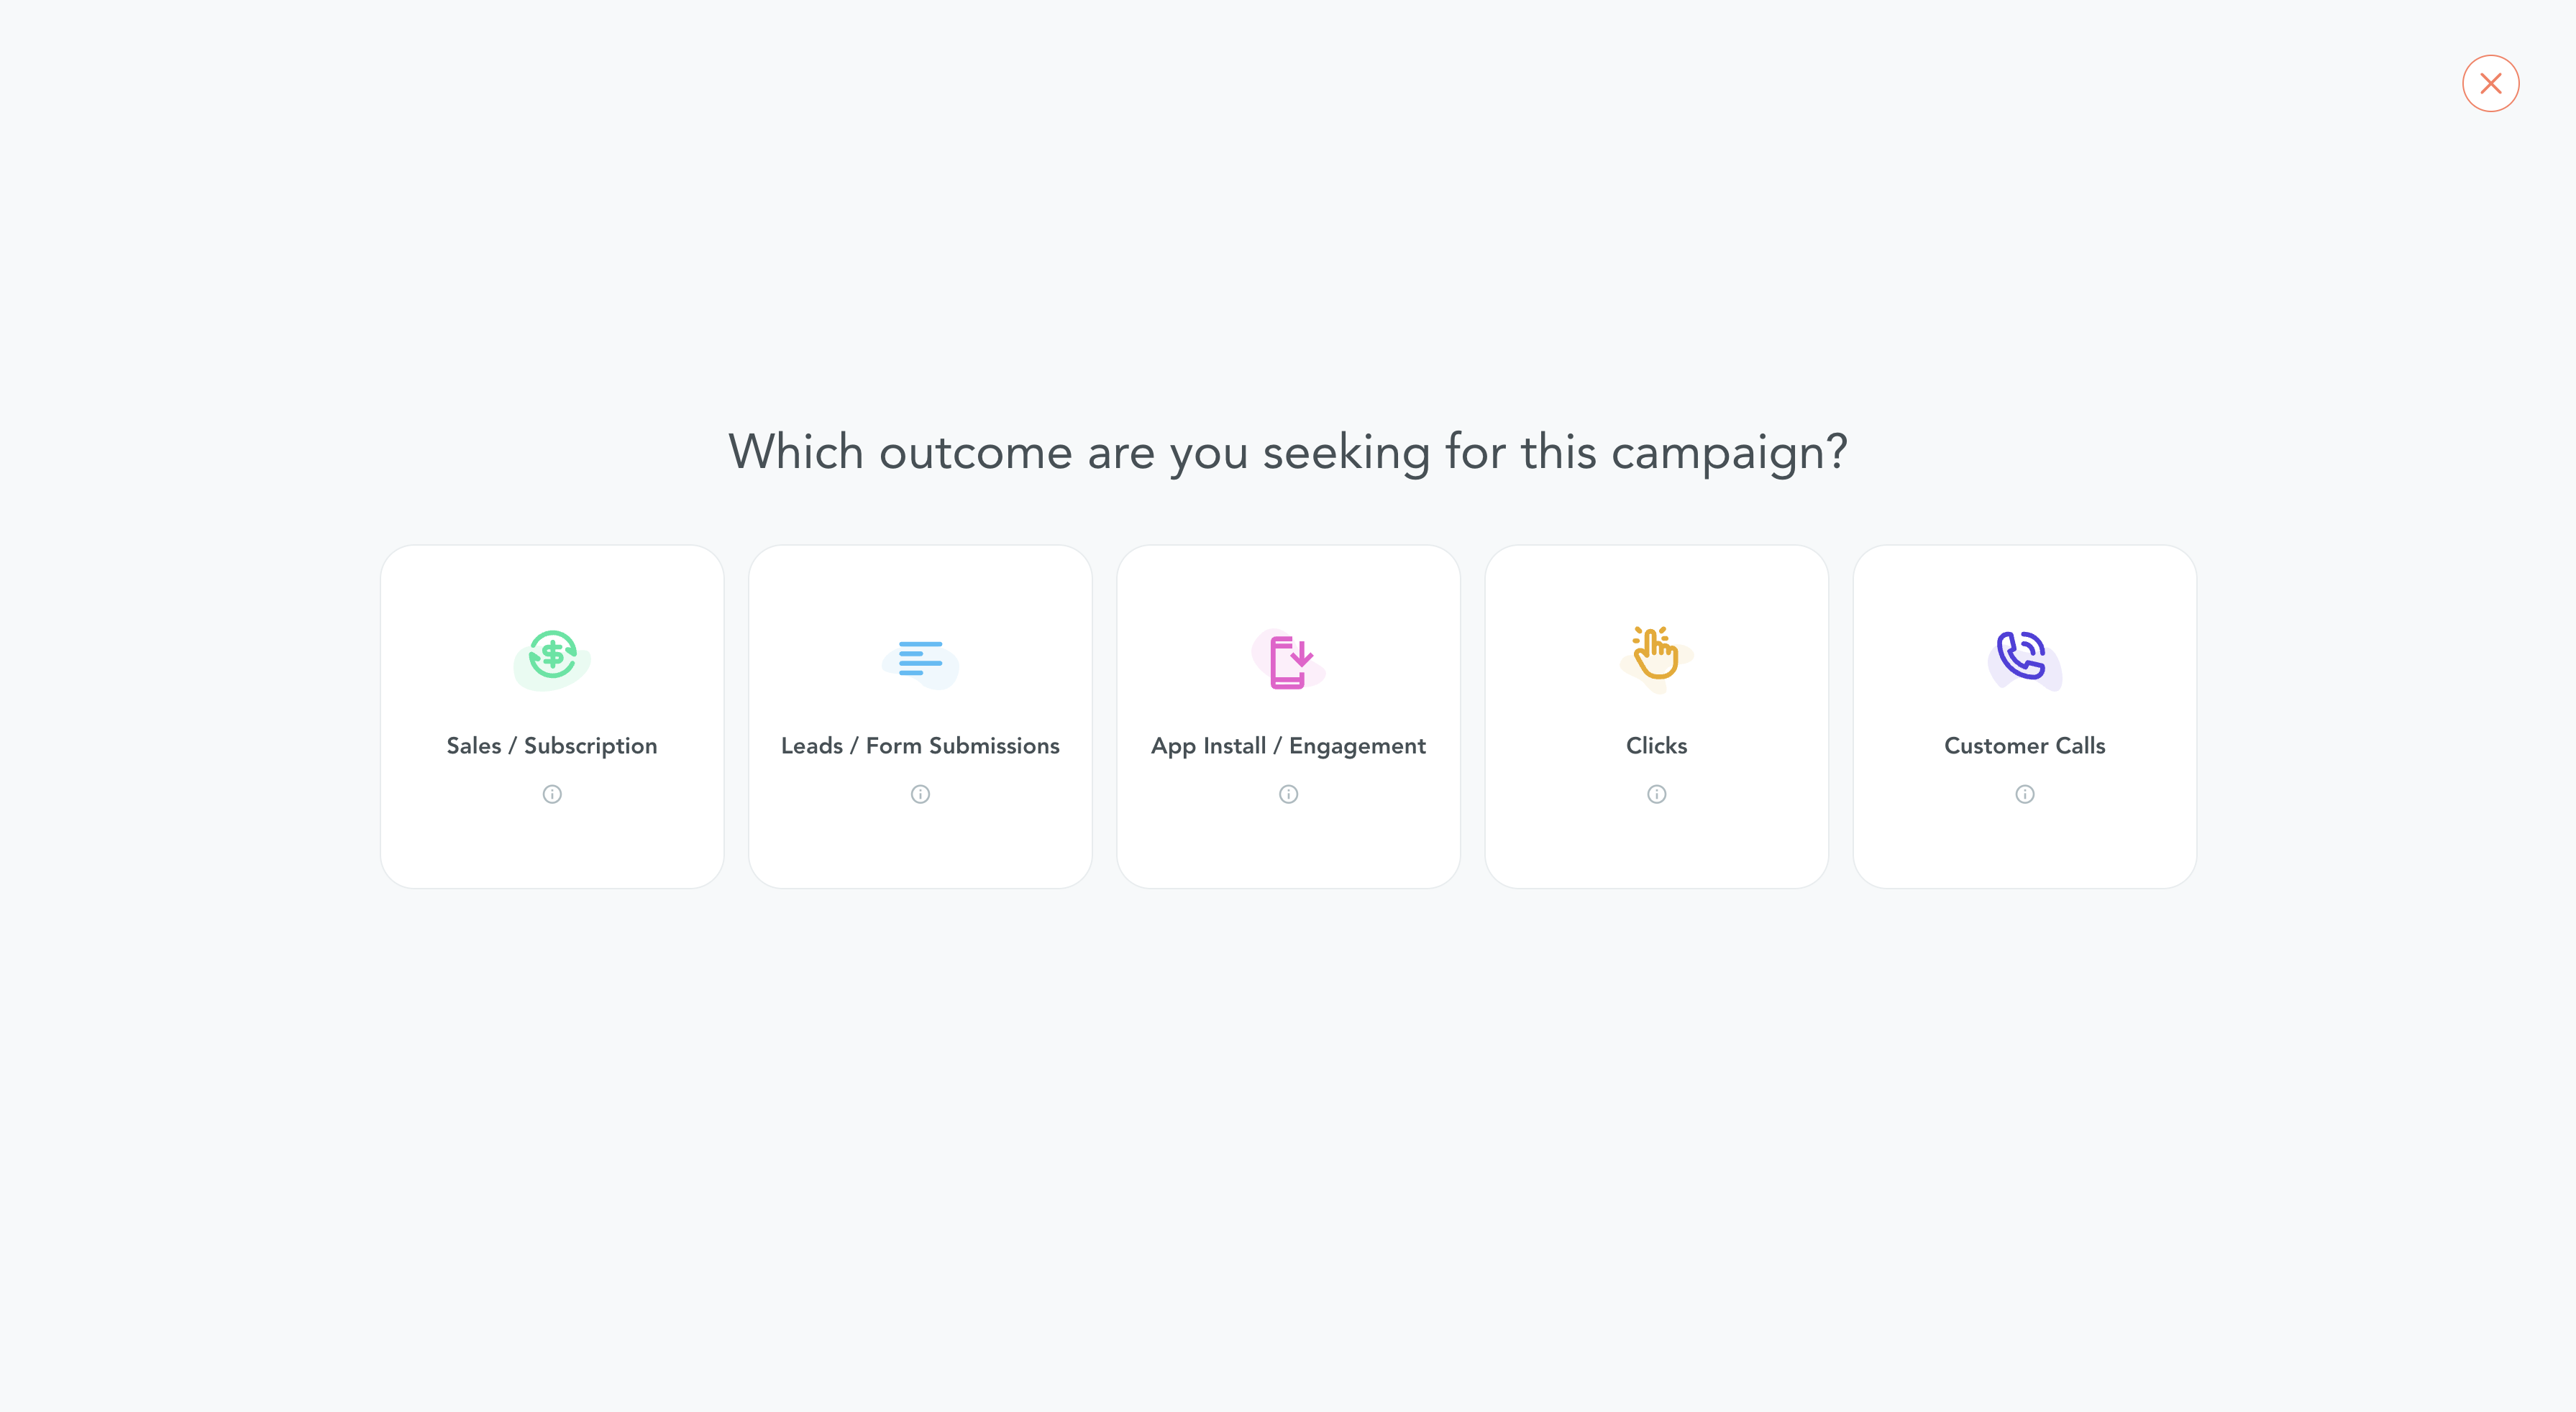
Task: Click the orange hand Clicks icon
Action: pos(1656,657)
